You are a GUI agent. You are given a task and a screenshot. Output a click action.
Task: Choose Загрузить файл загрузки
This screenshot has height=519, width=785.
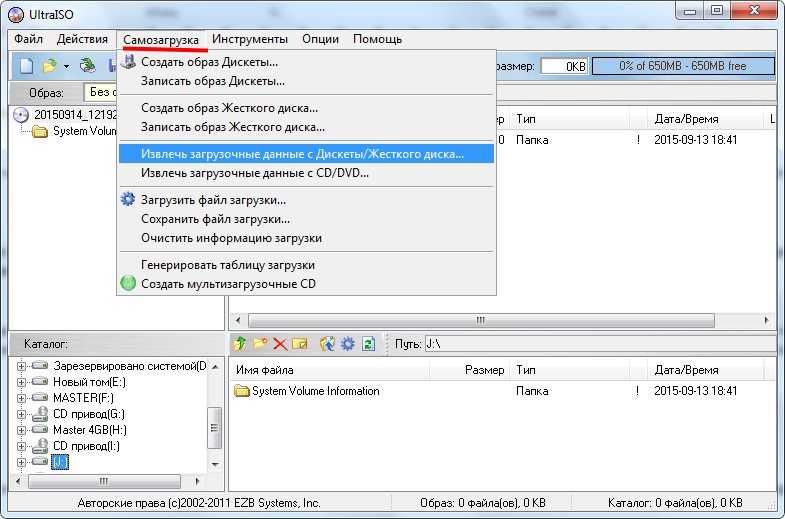point(306,200)
